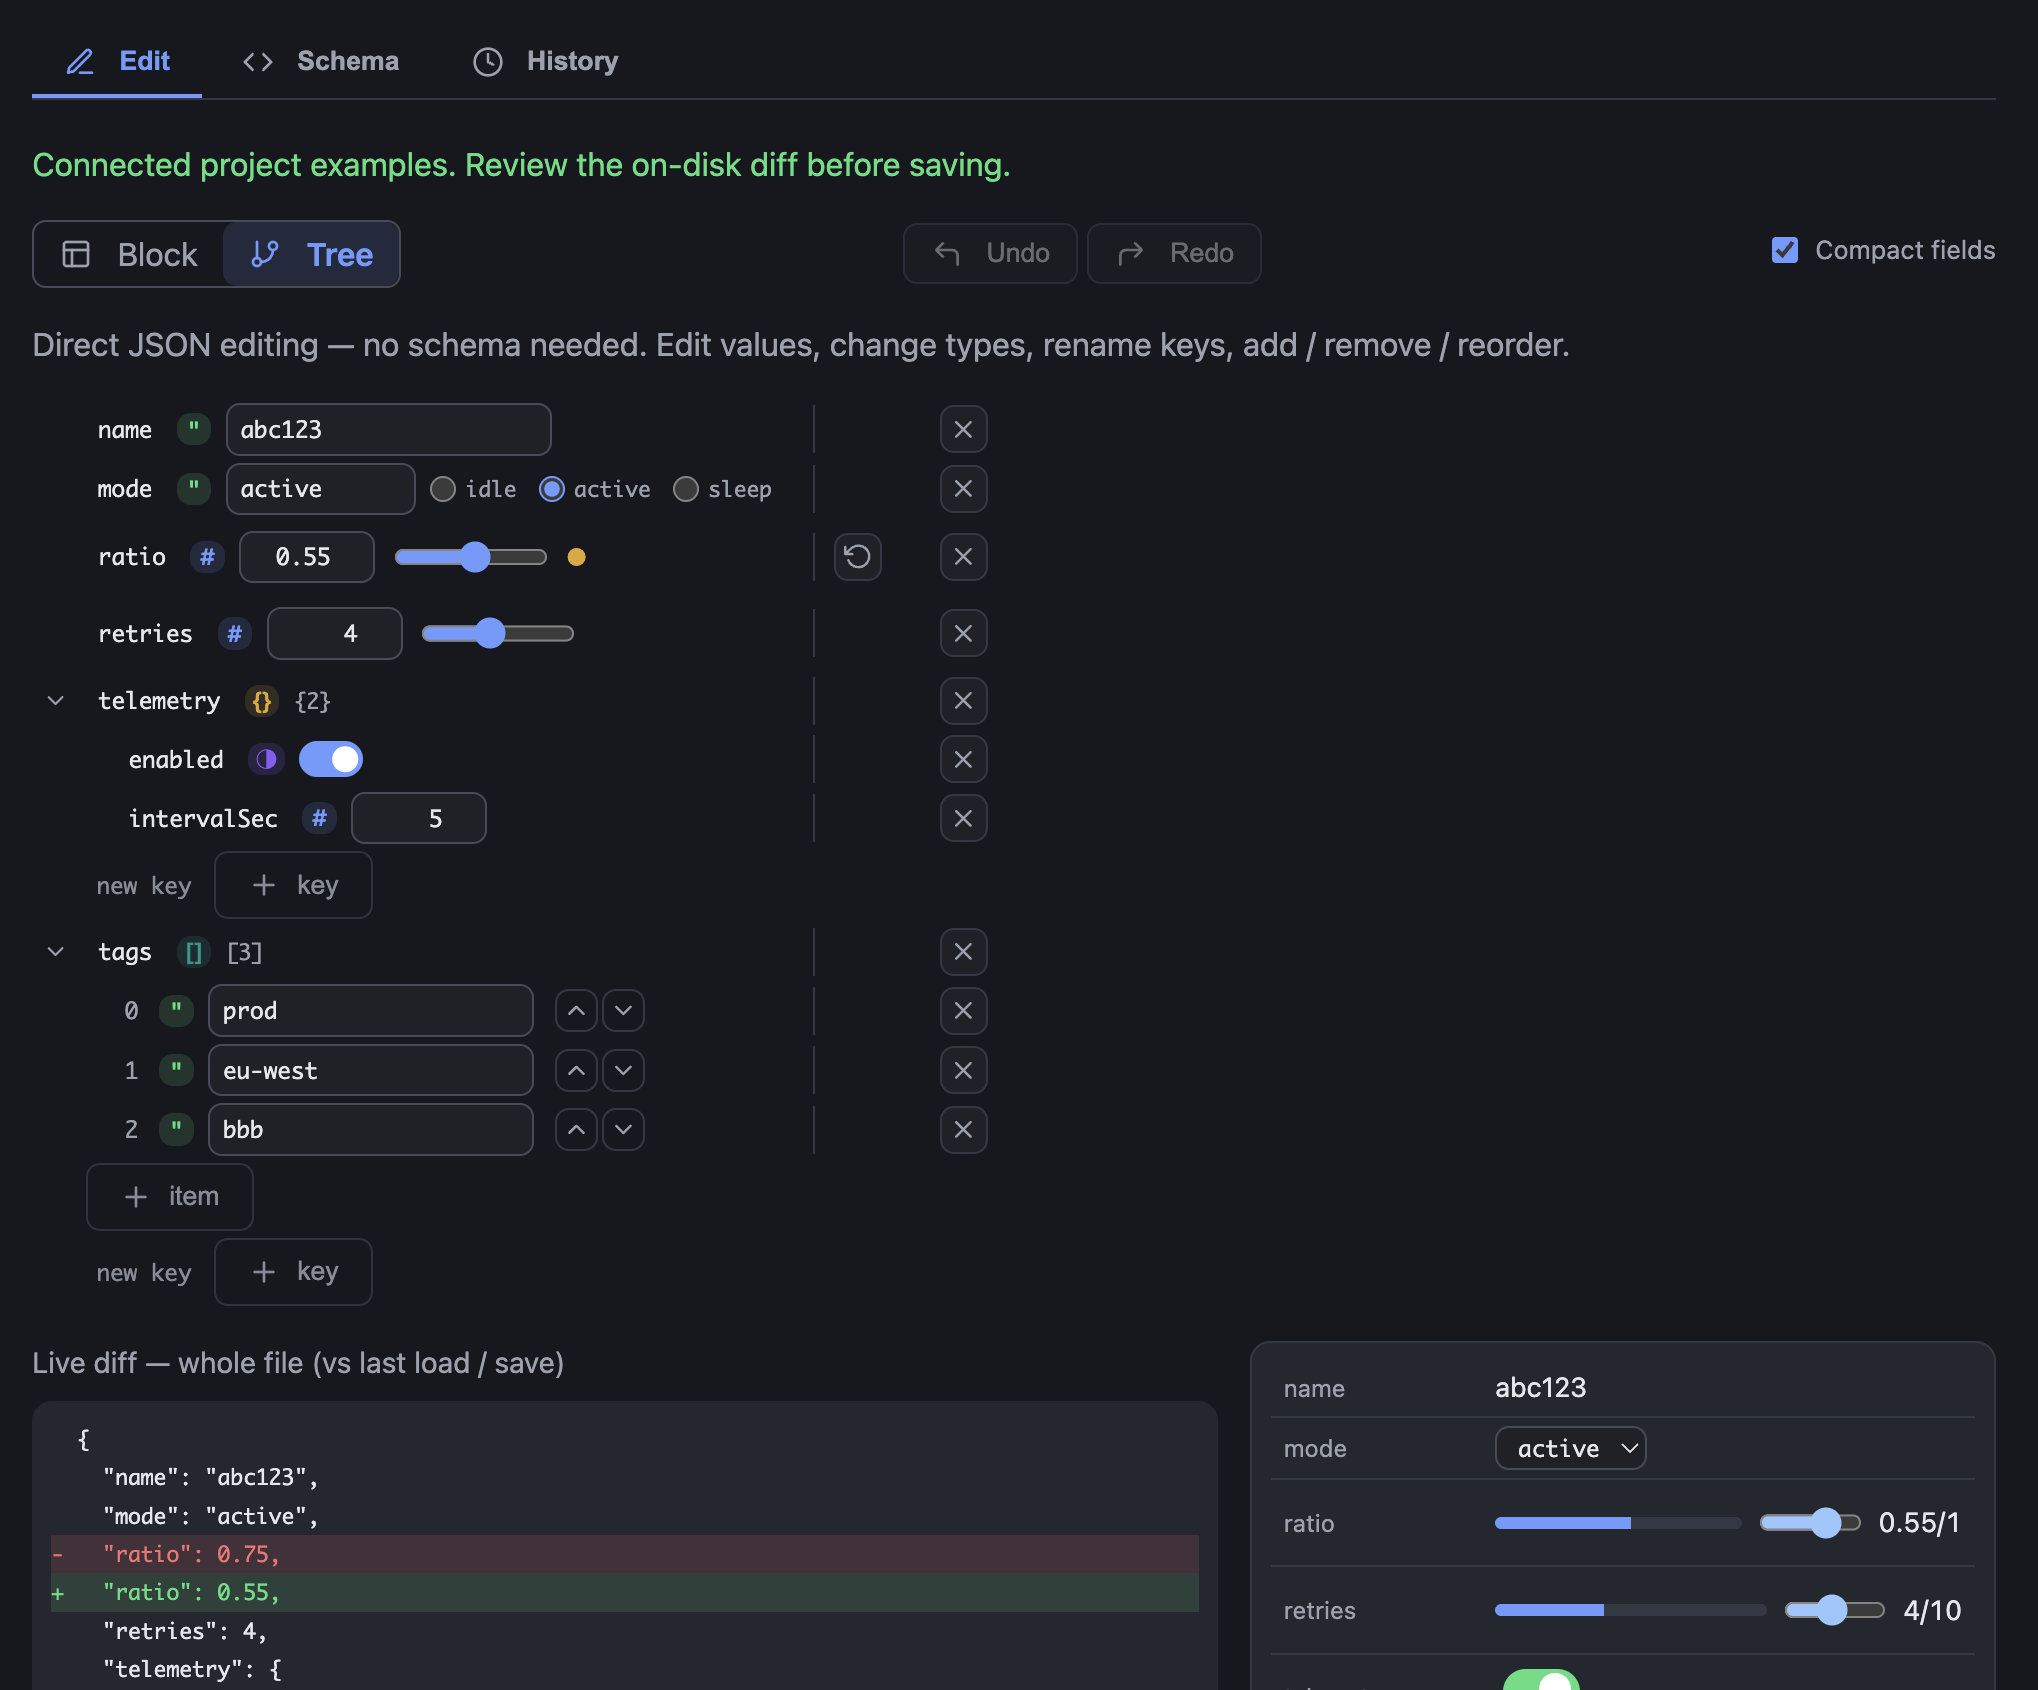
Task: Open the History tab
Action: coord(546,61)
